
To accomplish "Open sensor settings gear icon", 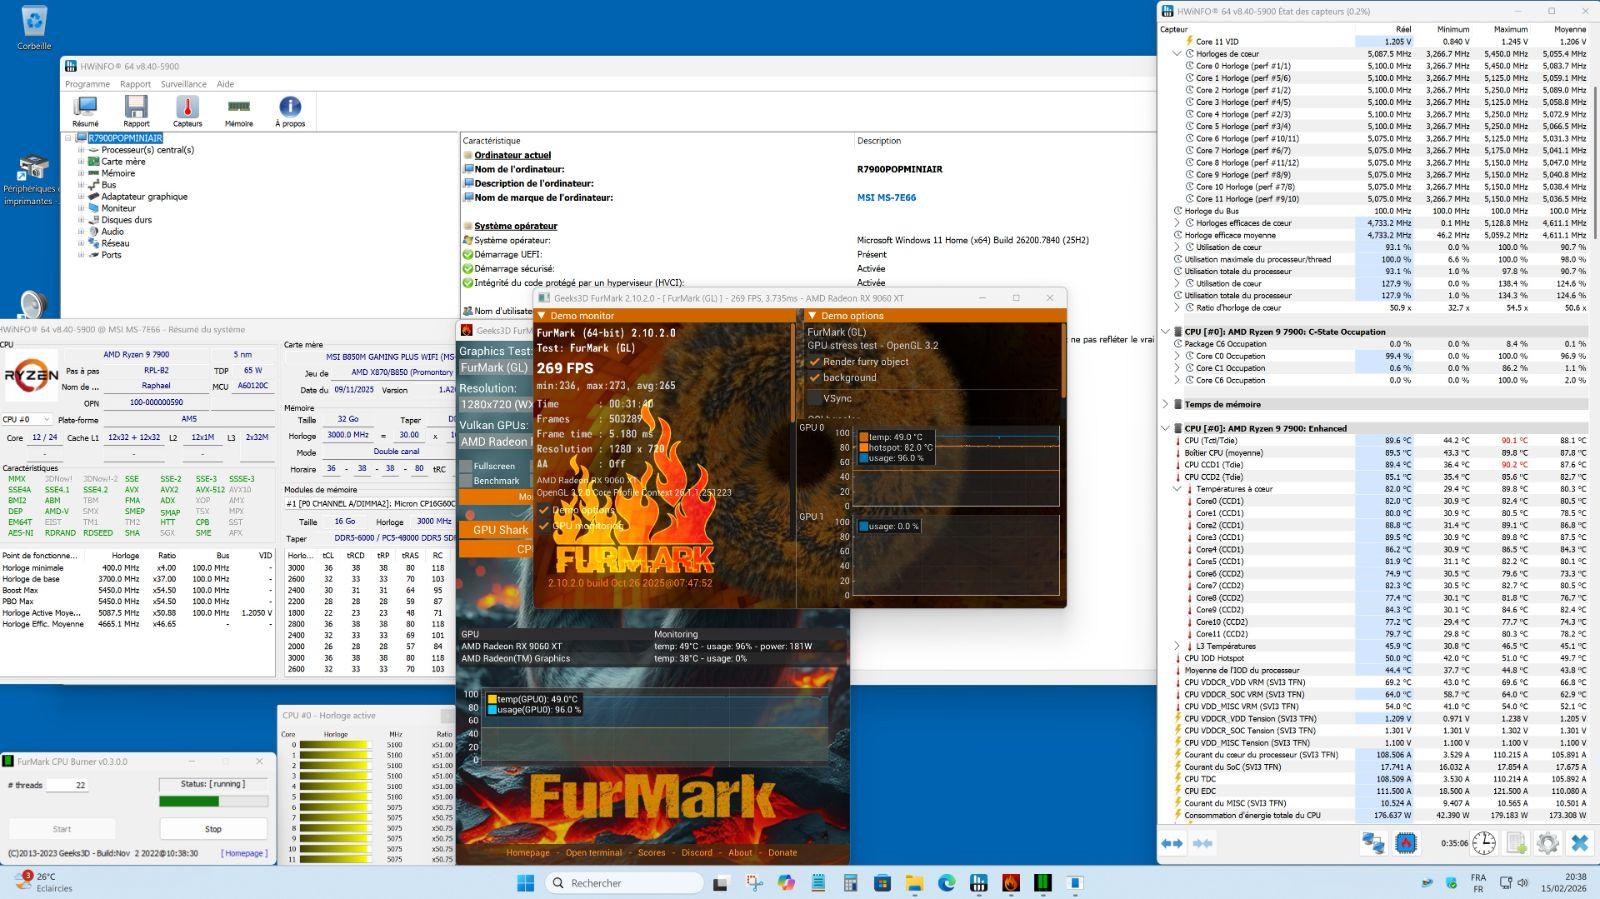I will pos(1547,844).
